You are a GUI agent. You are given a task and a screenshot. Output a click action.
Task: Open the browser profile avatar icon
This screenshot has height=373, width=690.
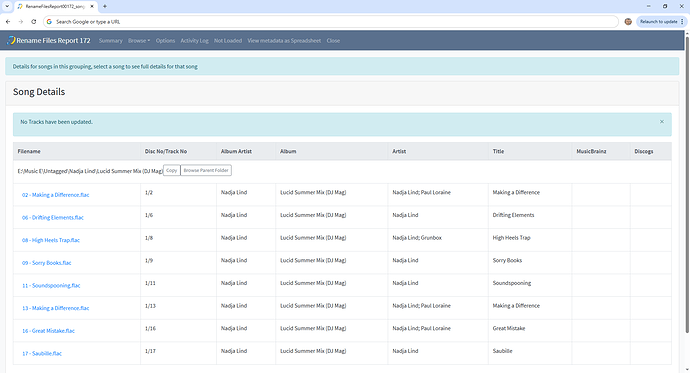pos(628,22)
